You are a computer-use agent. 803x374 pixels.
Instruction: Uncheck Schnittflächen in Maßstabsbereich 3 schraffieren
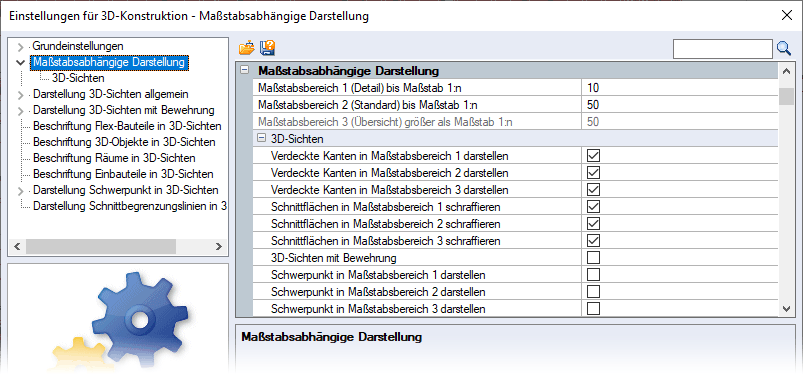(593, 240)
